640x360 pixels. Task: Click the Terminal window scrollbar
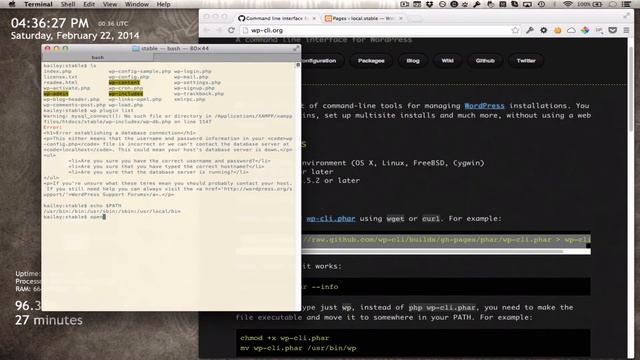click(x=298, y=64)
